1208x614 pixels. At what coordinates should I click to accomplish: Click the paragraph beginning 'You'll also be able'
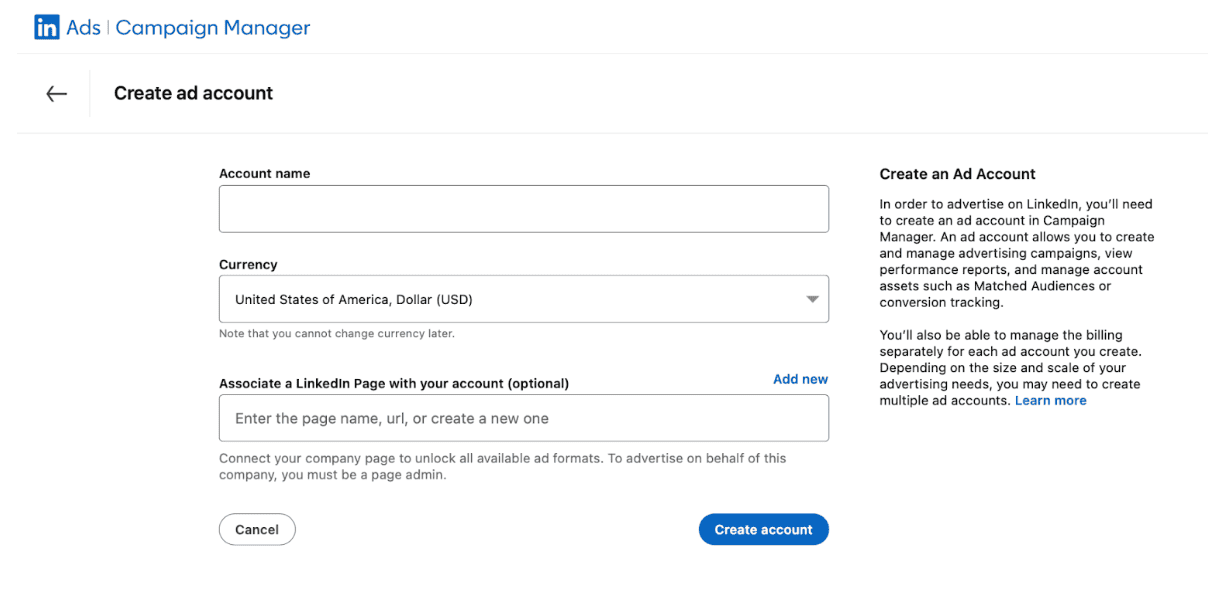[1010, 367]
